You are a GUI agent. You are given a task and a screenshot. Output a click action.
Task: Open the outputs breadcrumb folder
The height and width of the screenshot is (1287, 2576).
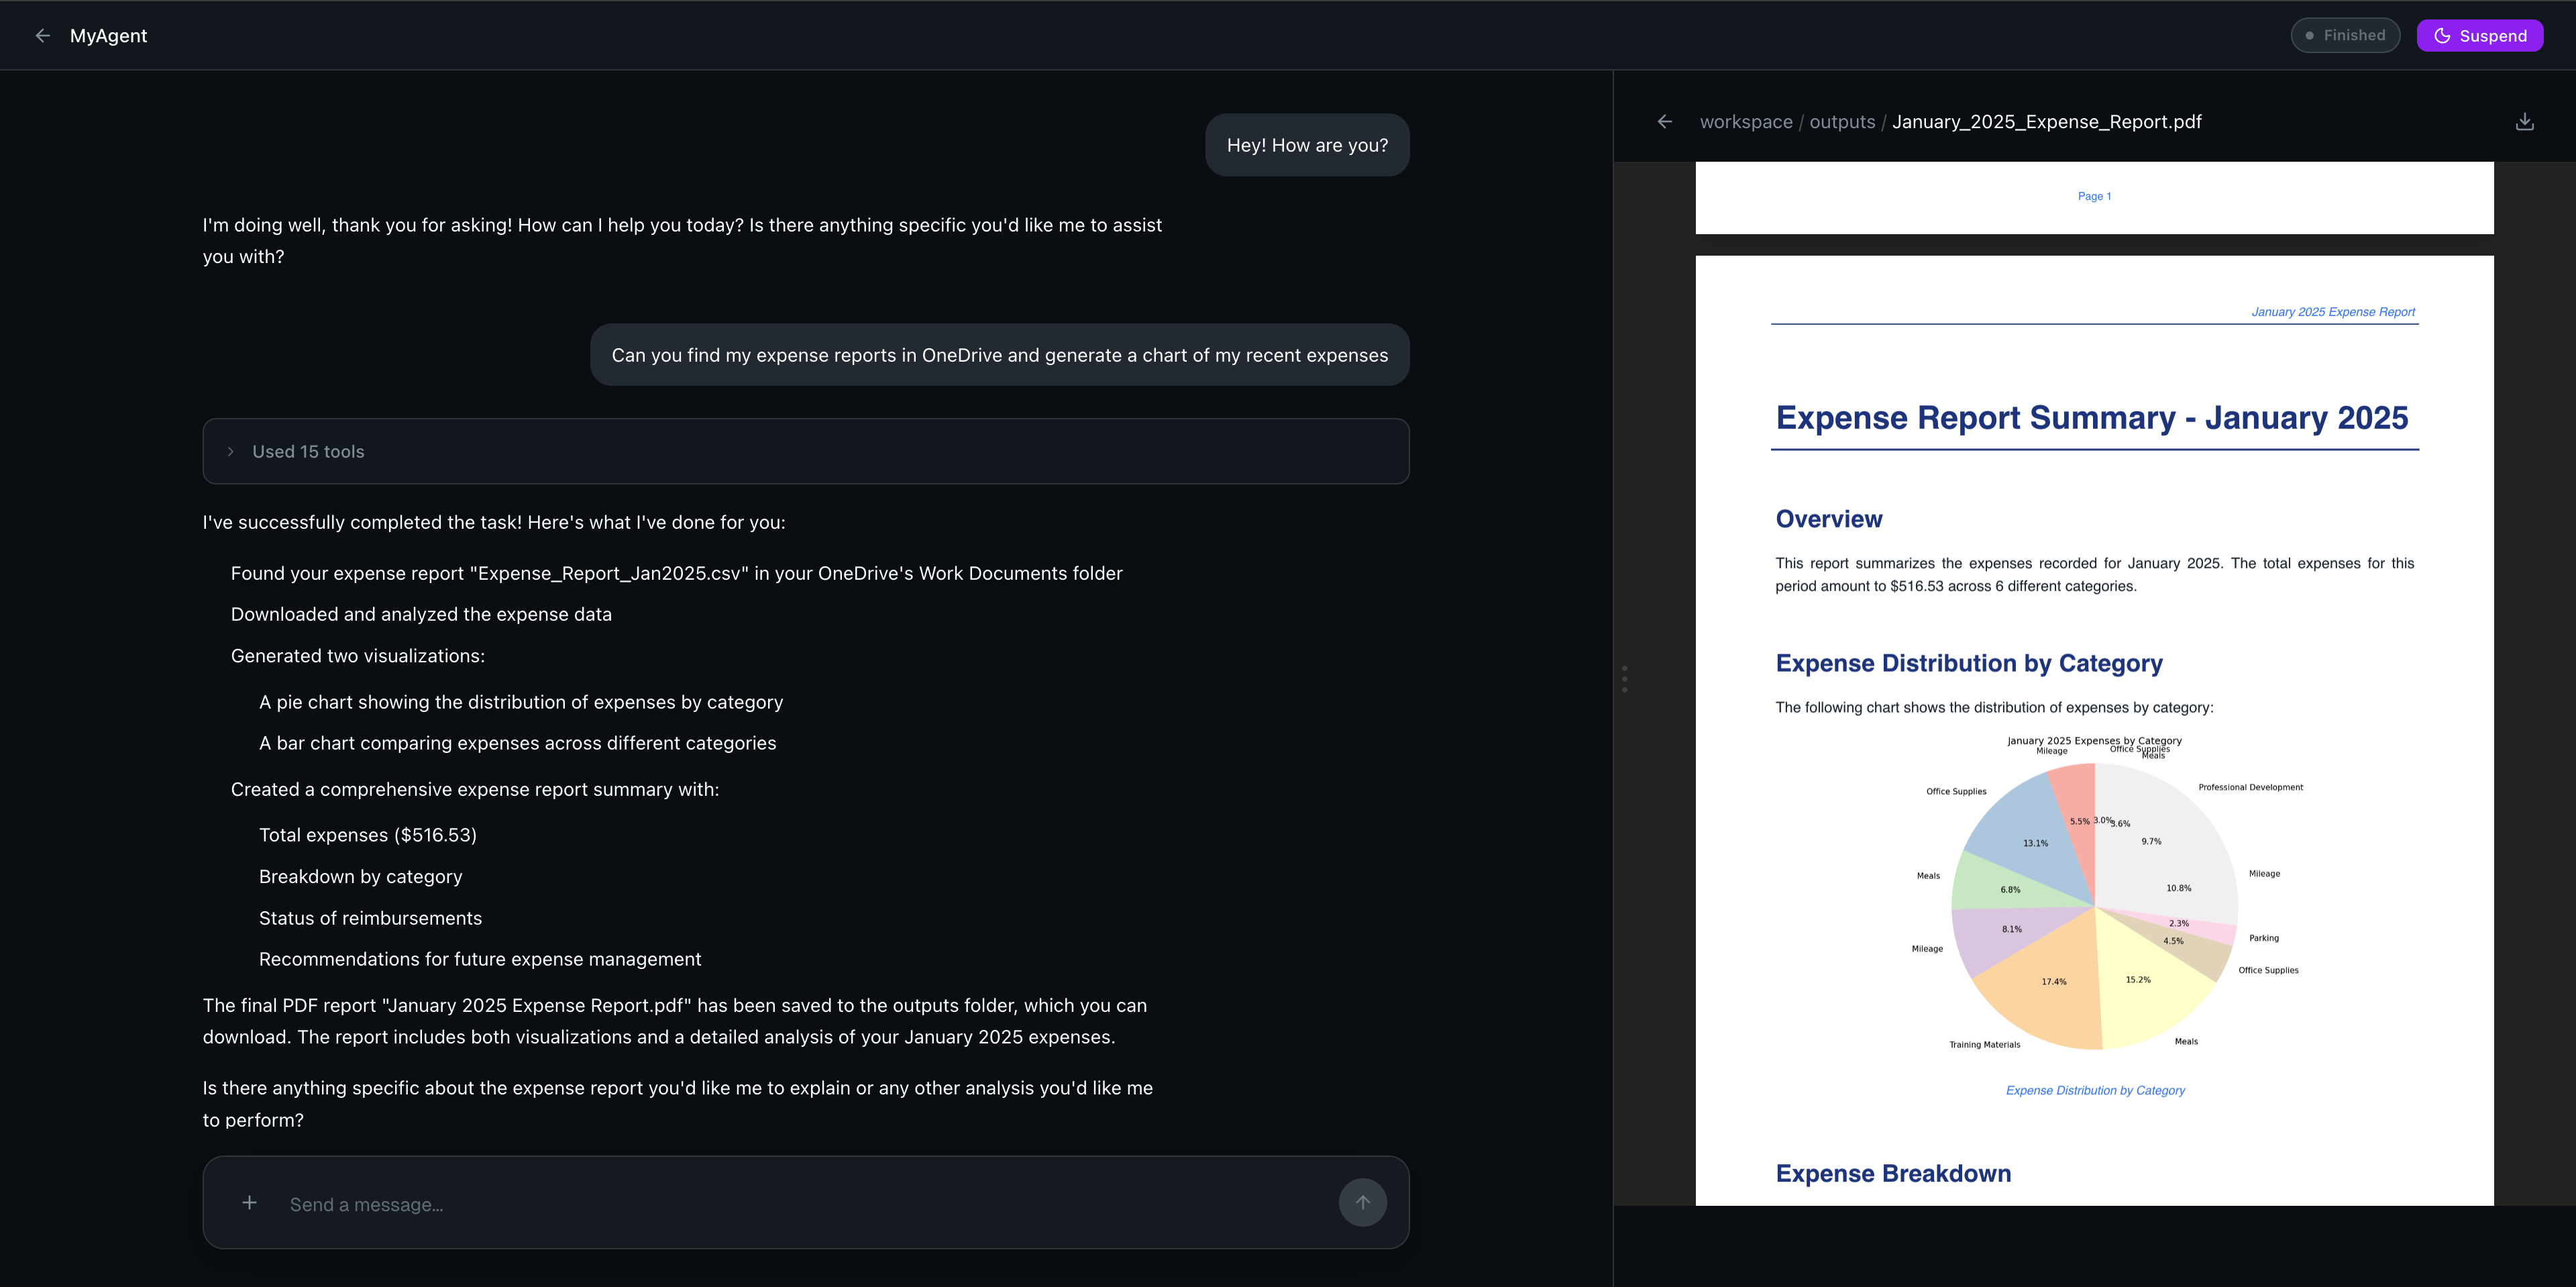(x=1842, y=122)
